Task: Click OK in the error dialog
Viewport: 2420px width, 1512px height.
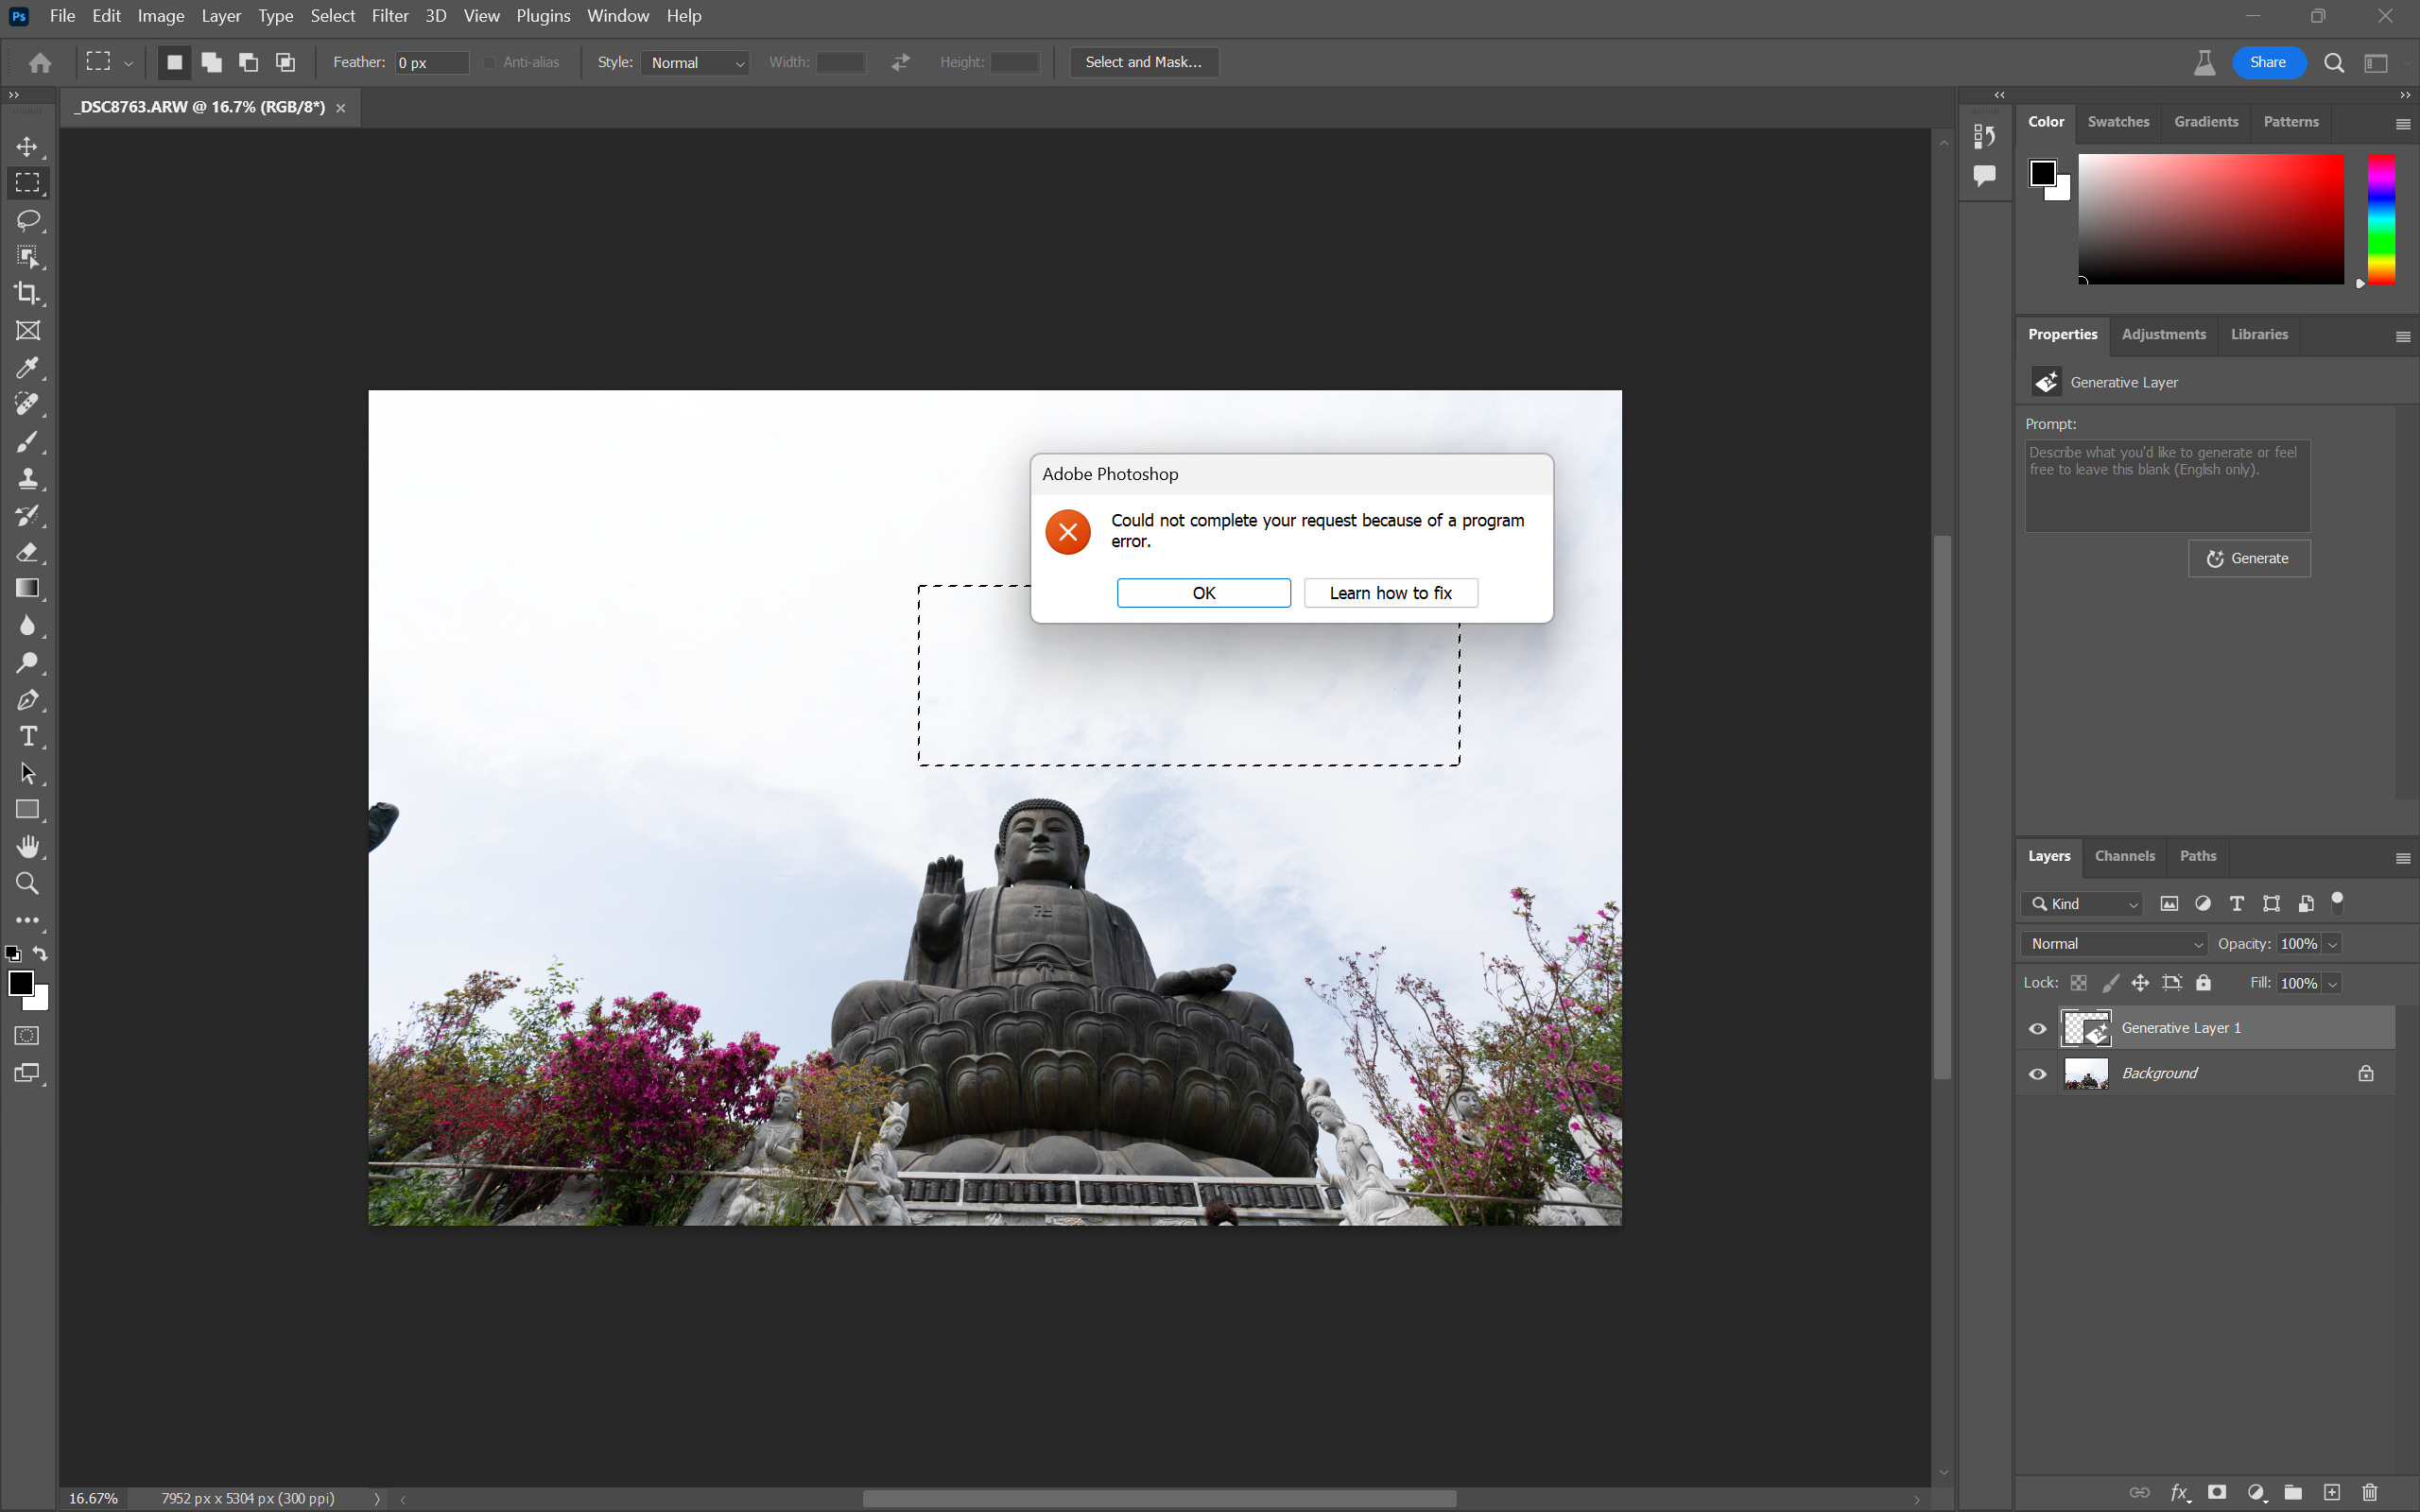Action: 1203,593
